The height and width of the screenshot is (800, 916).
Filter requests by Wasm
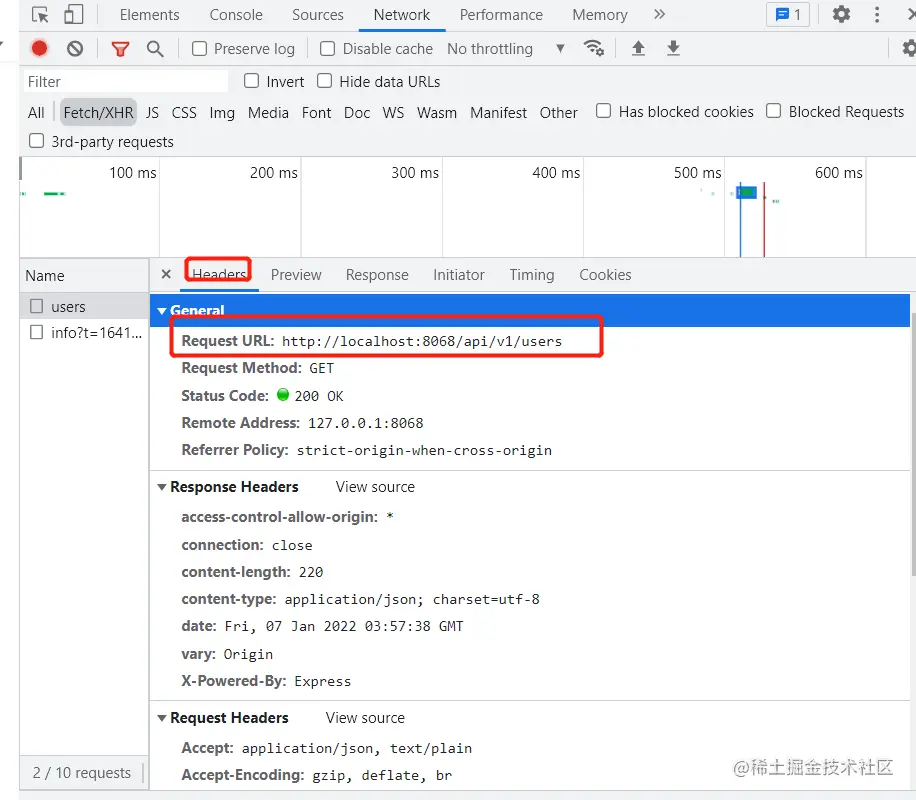[437, 112]
